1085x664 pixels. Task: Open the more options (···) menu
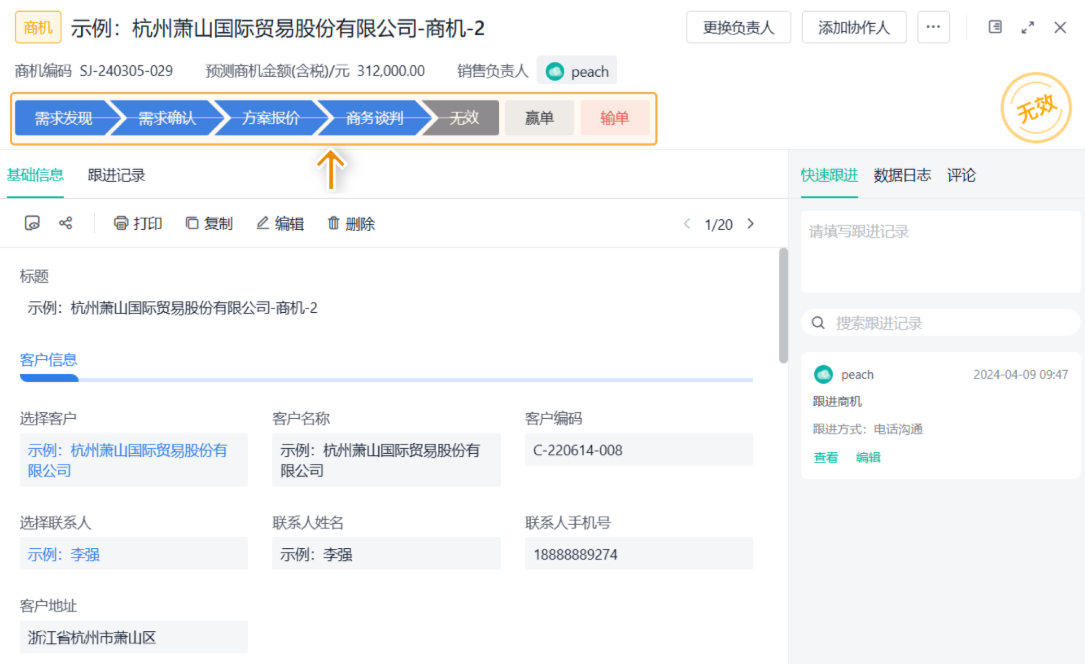933,27
